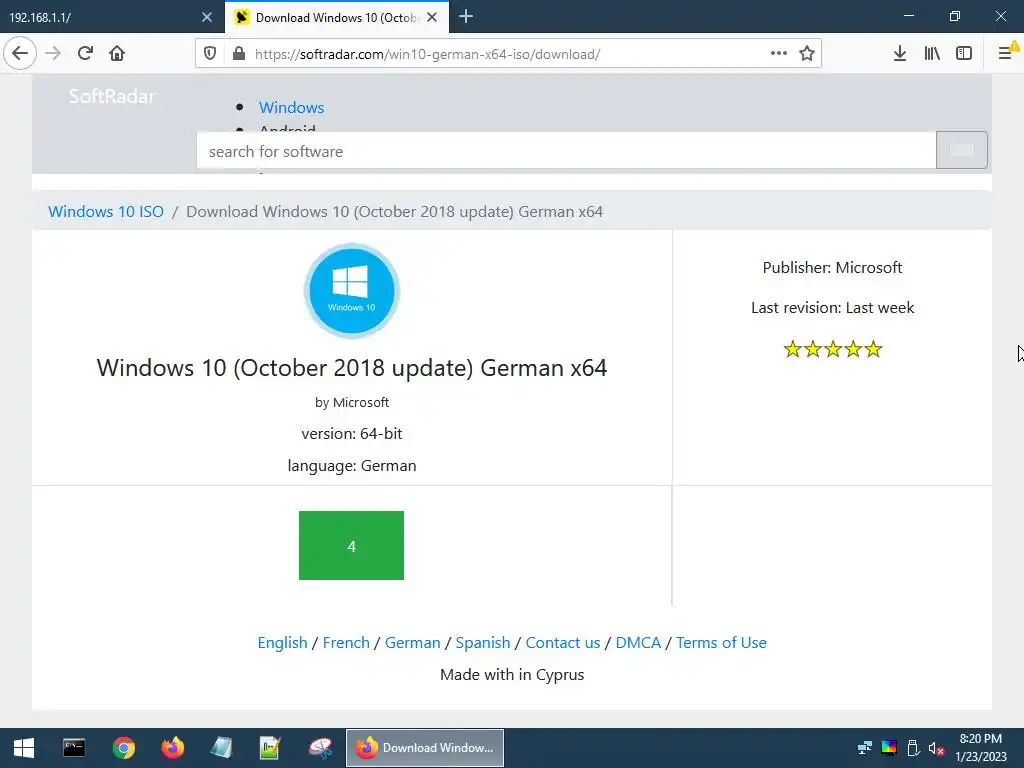Click the green countdown download button
The image size is (1024, 768).
pos(351,545)
